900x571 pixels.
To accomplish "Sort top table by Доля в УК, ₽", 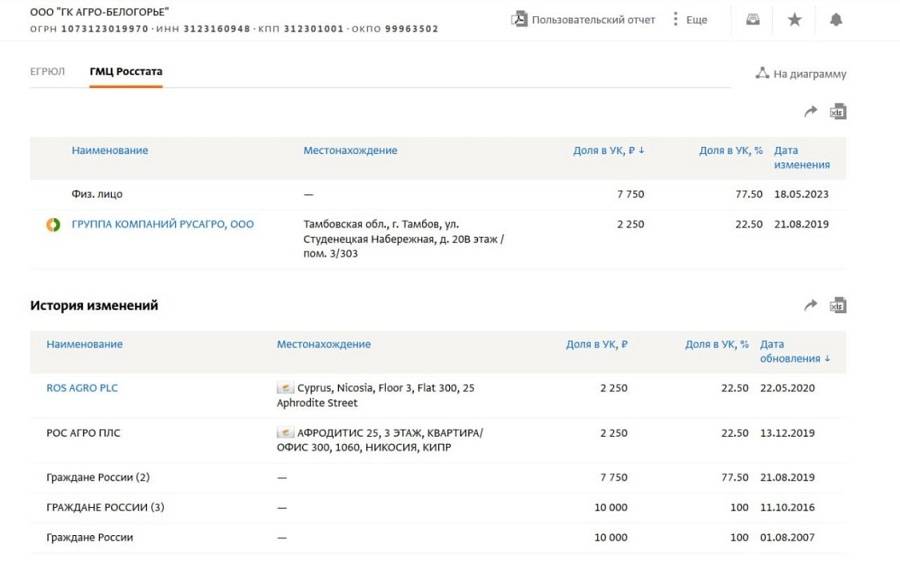I will click(x=608, y=150).
